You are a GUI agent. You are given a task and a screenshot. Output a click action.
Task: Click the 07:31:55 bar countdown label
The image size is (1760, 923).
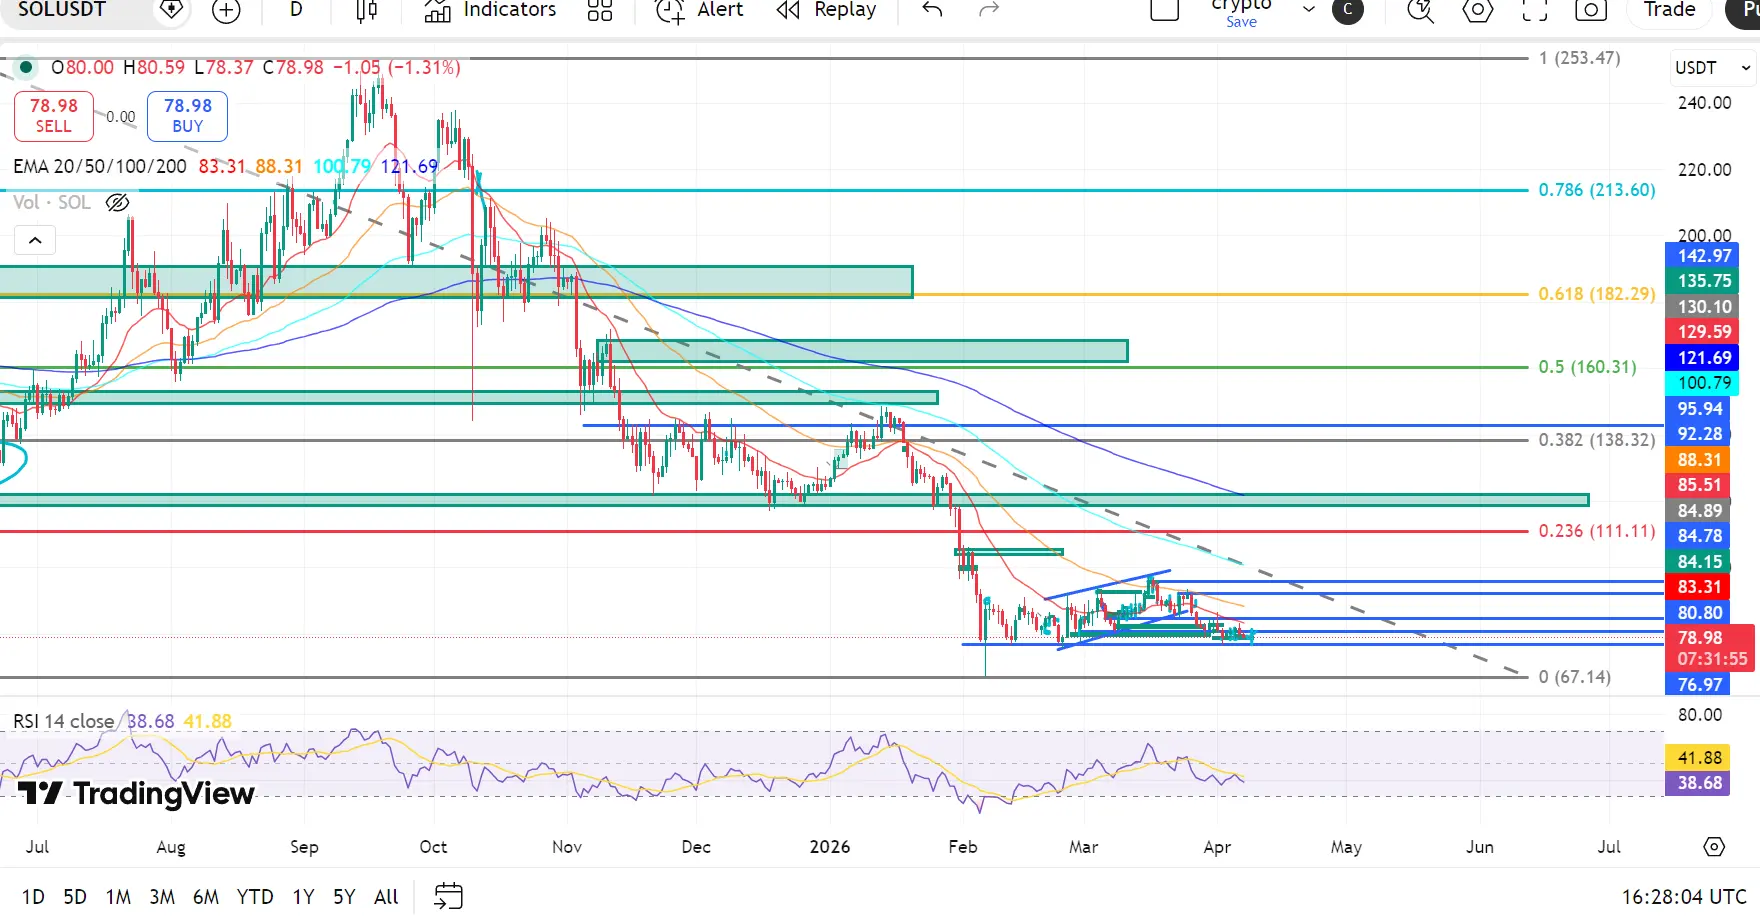click(1712, 659)
